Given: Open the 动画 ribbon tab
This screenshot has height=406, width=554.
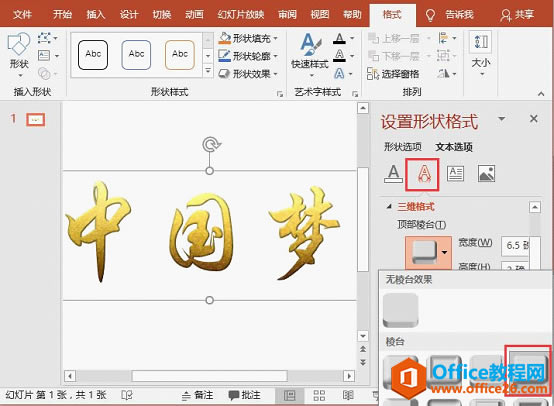Looking at the screenshot, I should coord(194,14).
